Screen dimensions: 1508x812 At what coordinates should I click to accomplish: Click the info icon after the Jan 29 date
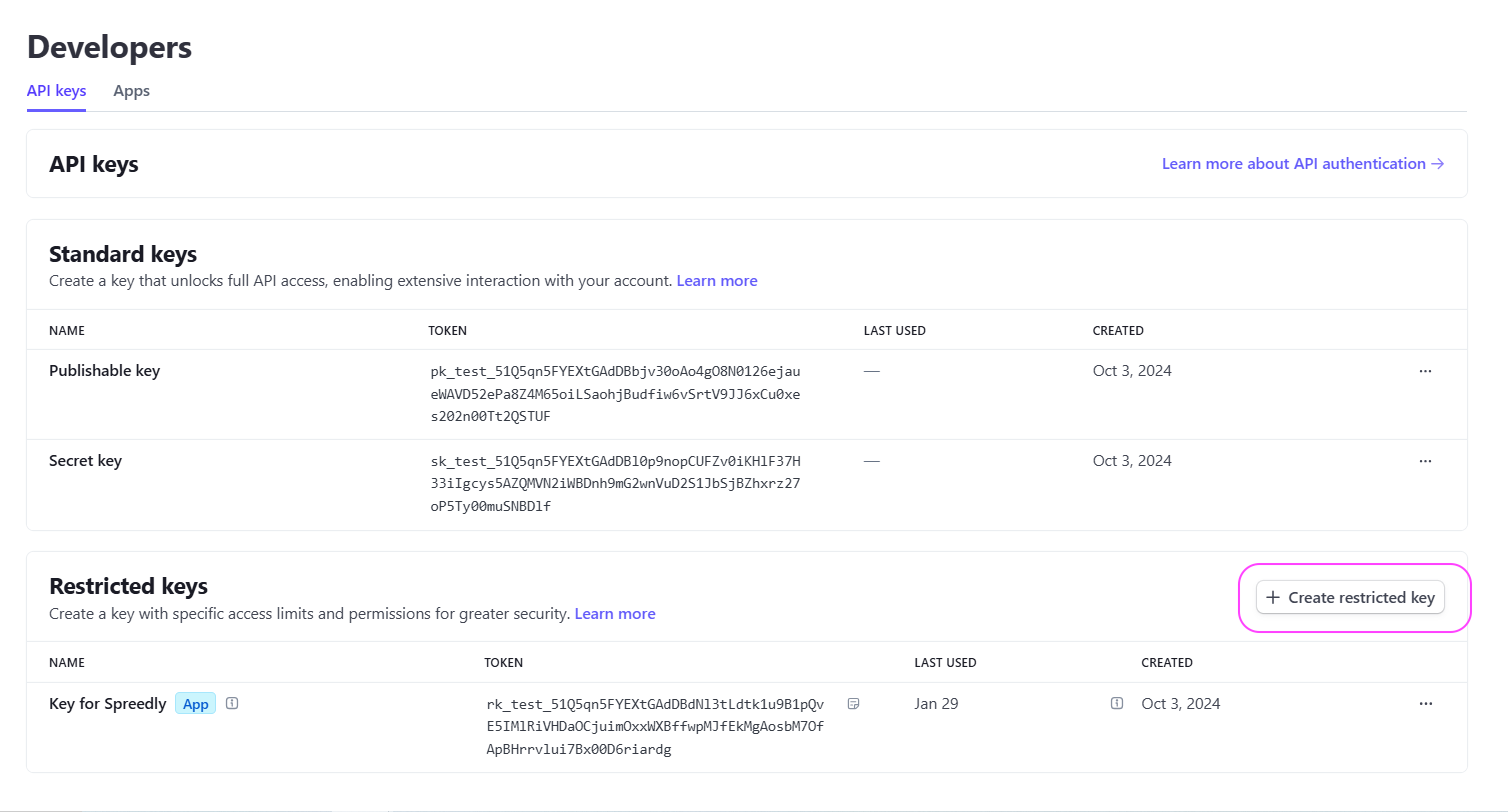(1117, 703)
